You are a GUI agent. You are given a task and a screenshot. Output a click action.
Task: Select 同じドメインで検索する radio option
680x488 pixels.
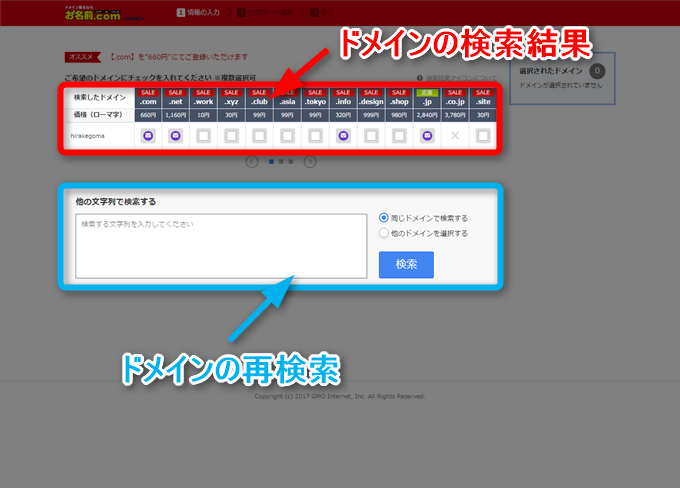(383, 218)
